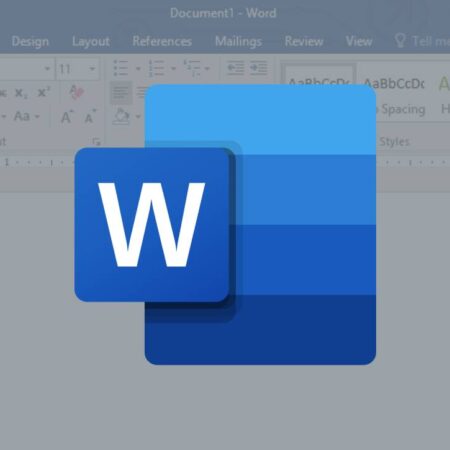Increase the paragraph indent
The image size is (450, 450).
click(x=259, y=68)
